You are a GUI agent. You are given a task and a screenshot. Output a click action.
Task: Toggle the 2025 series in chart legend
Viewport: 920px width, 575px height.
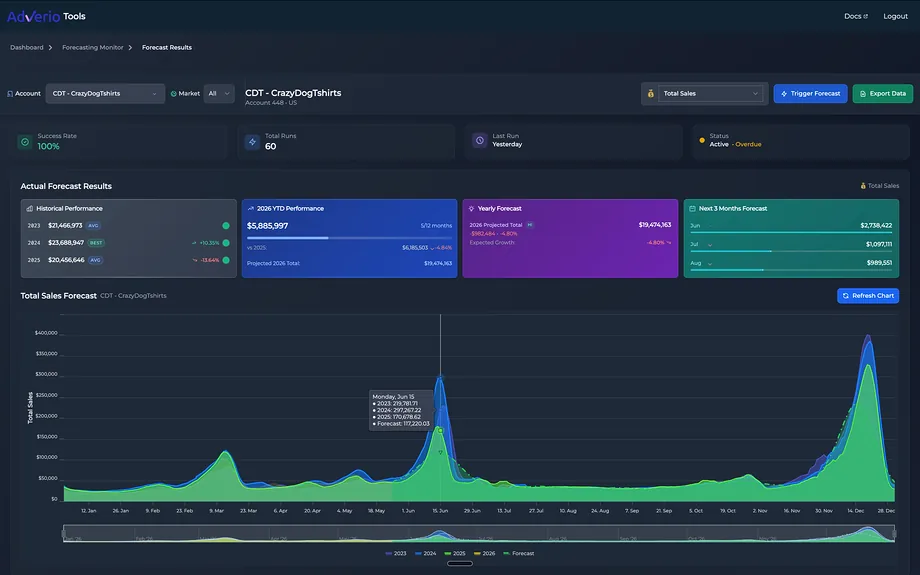coord(455,553)
